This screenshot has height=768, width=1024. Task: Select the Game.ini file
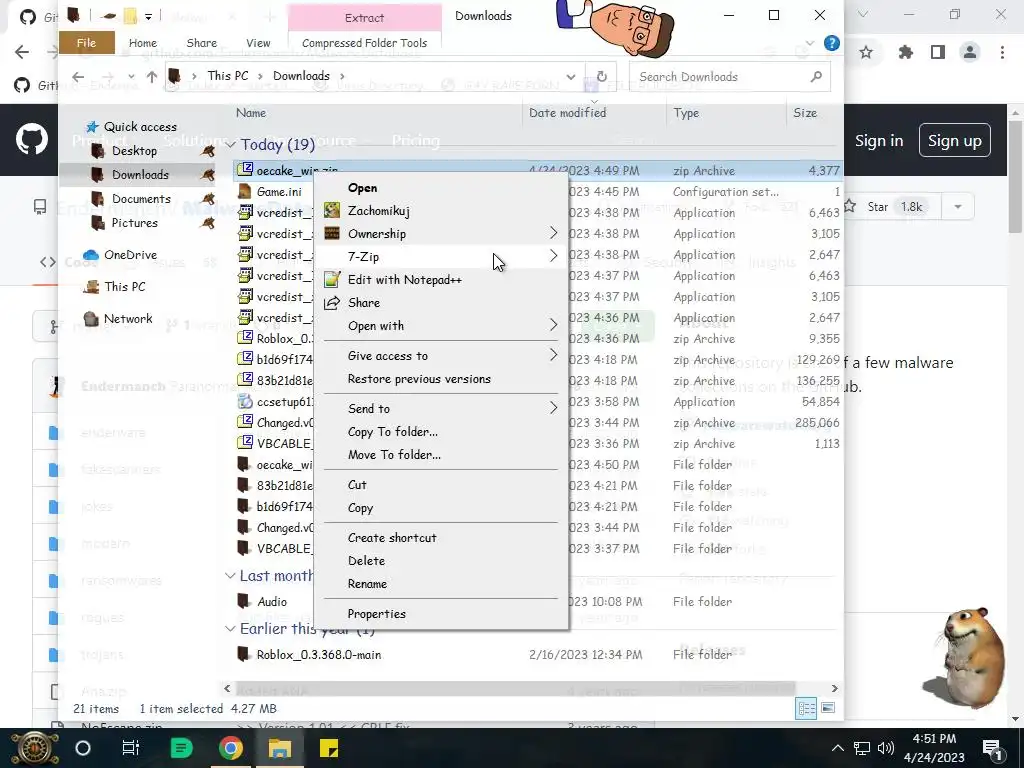pyautogui.click(x=279, y=192)
